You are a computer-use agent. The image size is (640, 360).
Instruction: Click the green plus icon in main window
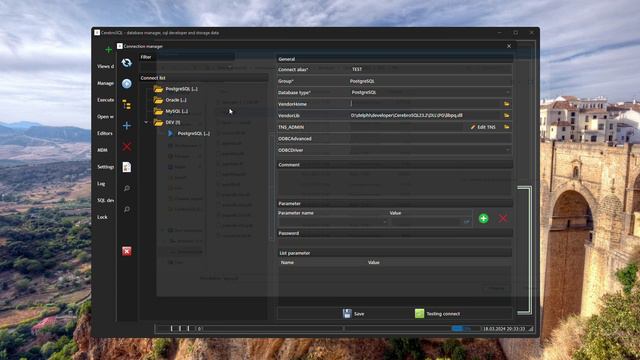click(x=109, y=50)
